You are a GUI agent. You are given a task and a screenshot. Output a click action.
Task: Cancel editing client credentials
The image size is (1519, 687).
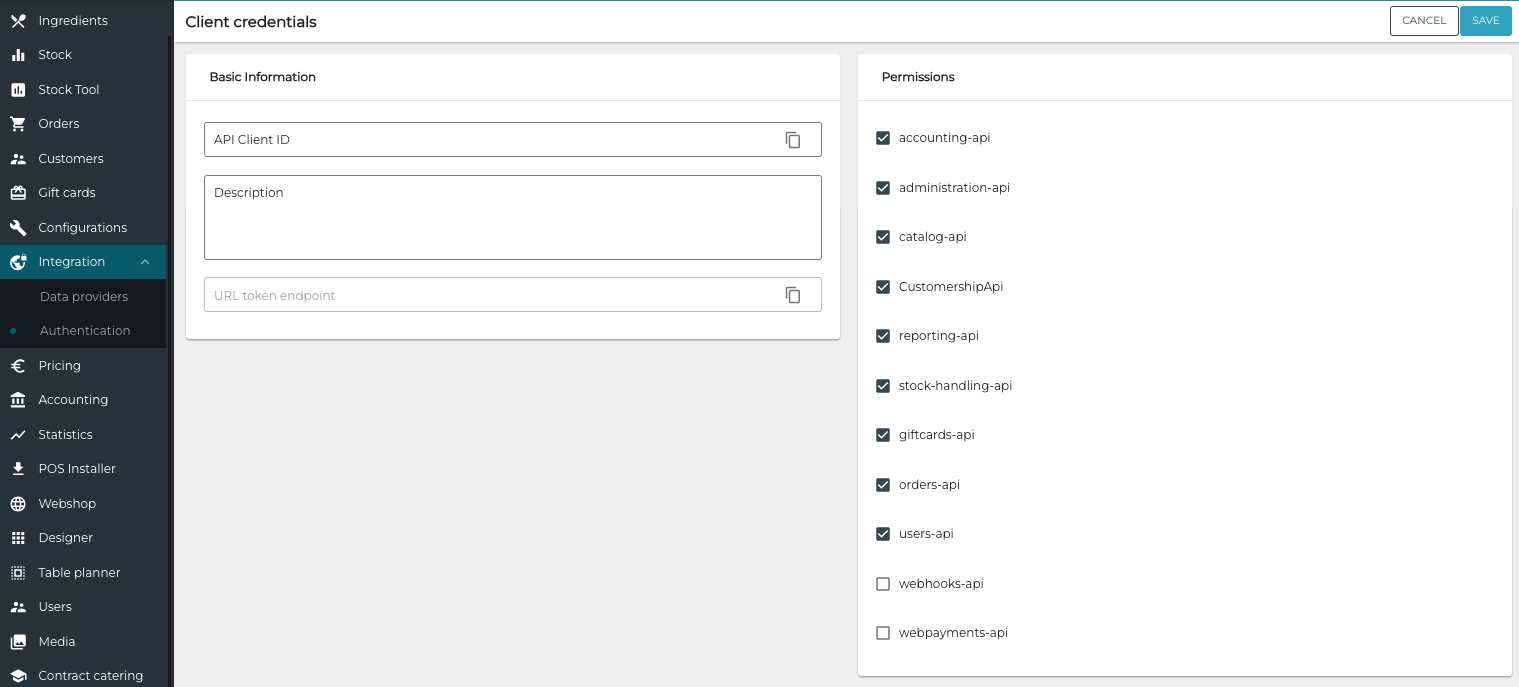pos(1423,21)
